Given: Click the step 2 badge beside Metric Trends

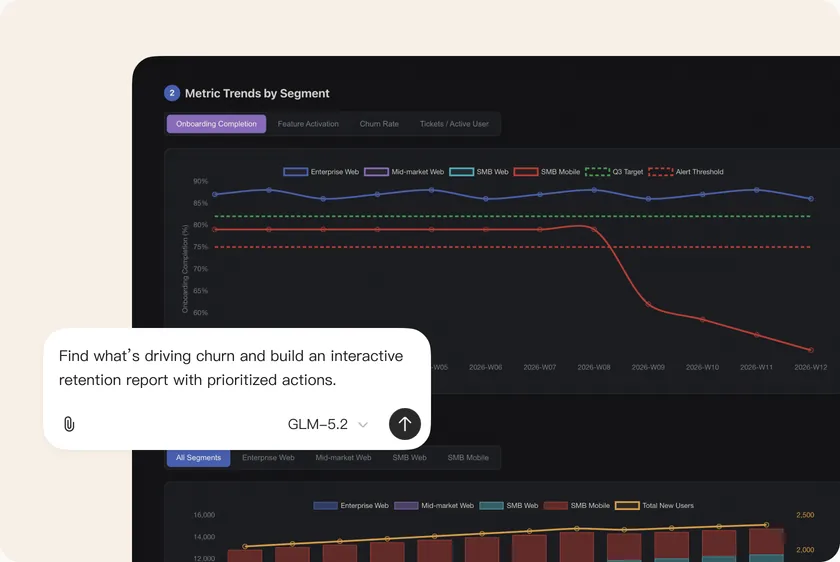Looking at the screenshot, I should click(171, 93).
